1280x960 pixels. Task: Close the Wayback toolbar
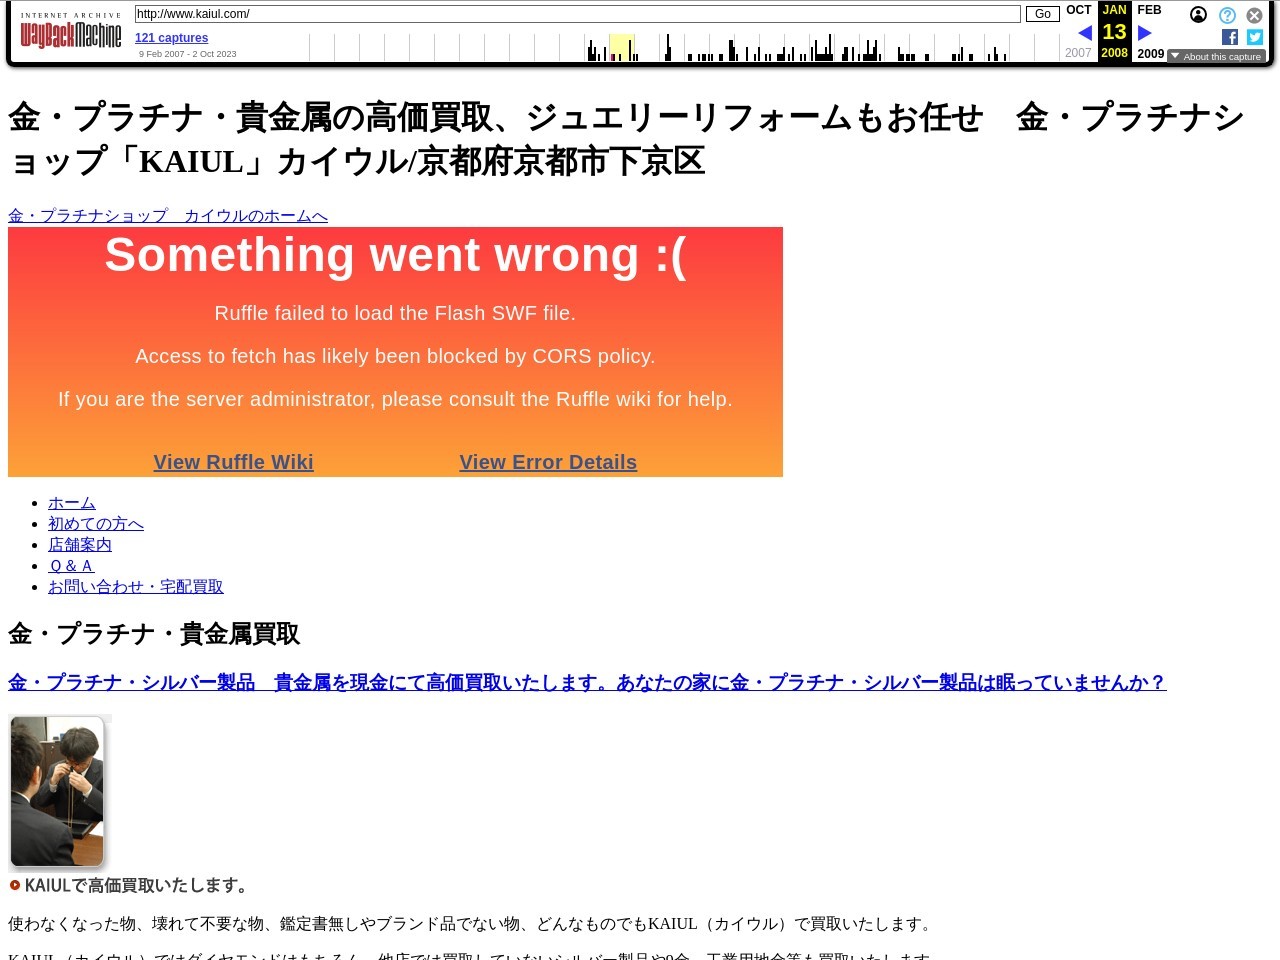pos(1254,15)
